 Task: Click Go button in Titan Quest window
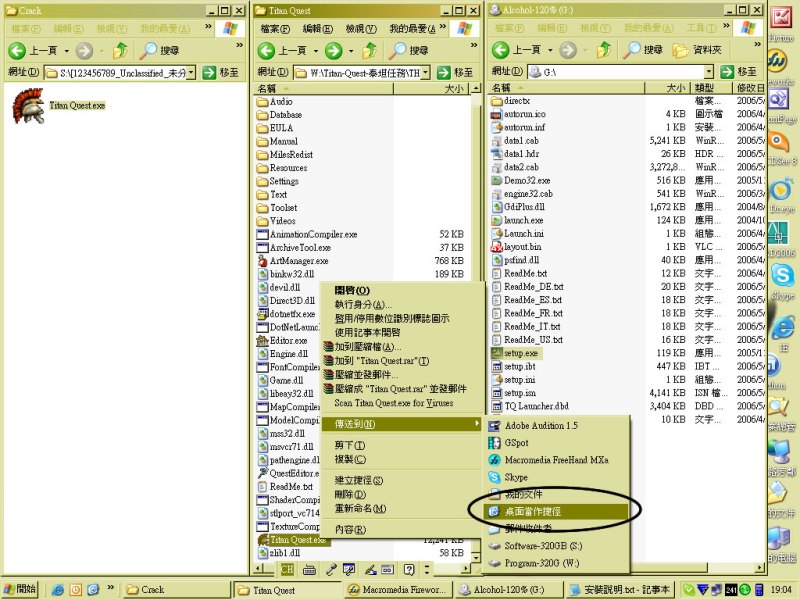455,72
